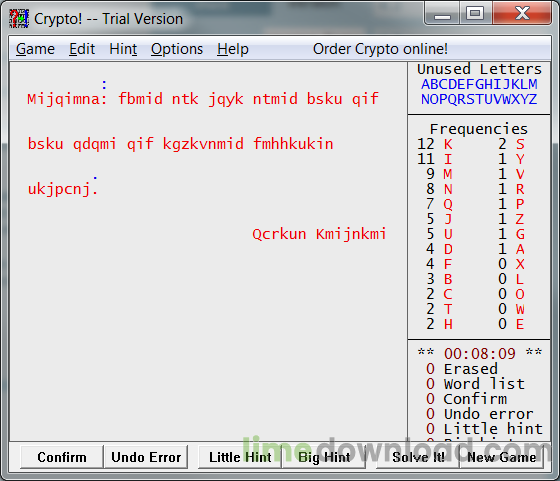Open the Edit menu

(82, 49)
